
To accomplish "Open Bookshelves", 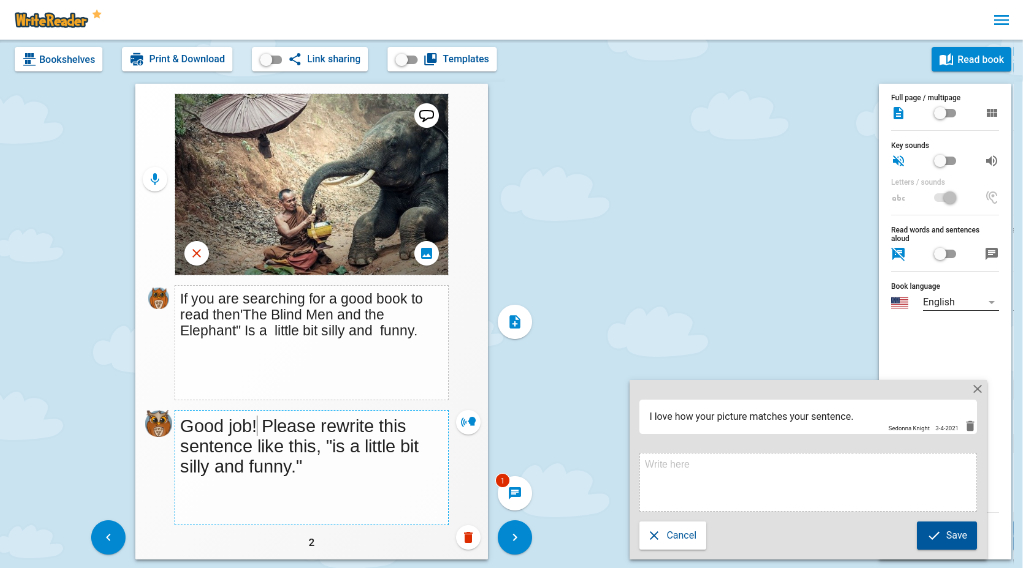I will click(x=59, y=59).
